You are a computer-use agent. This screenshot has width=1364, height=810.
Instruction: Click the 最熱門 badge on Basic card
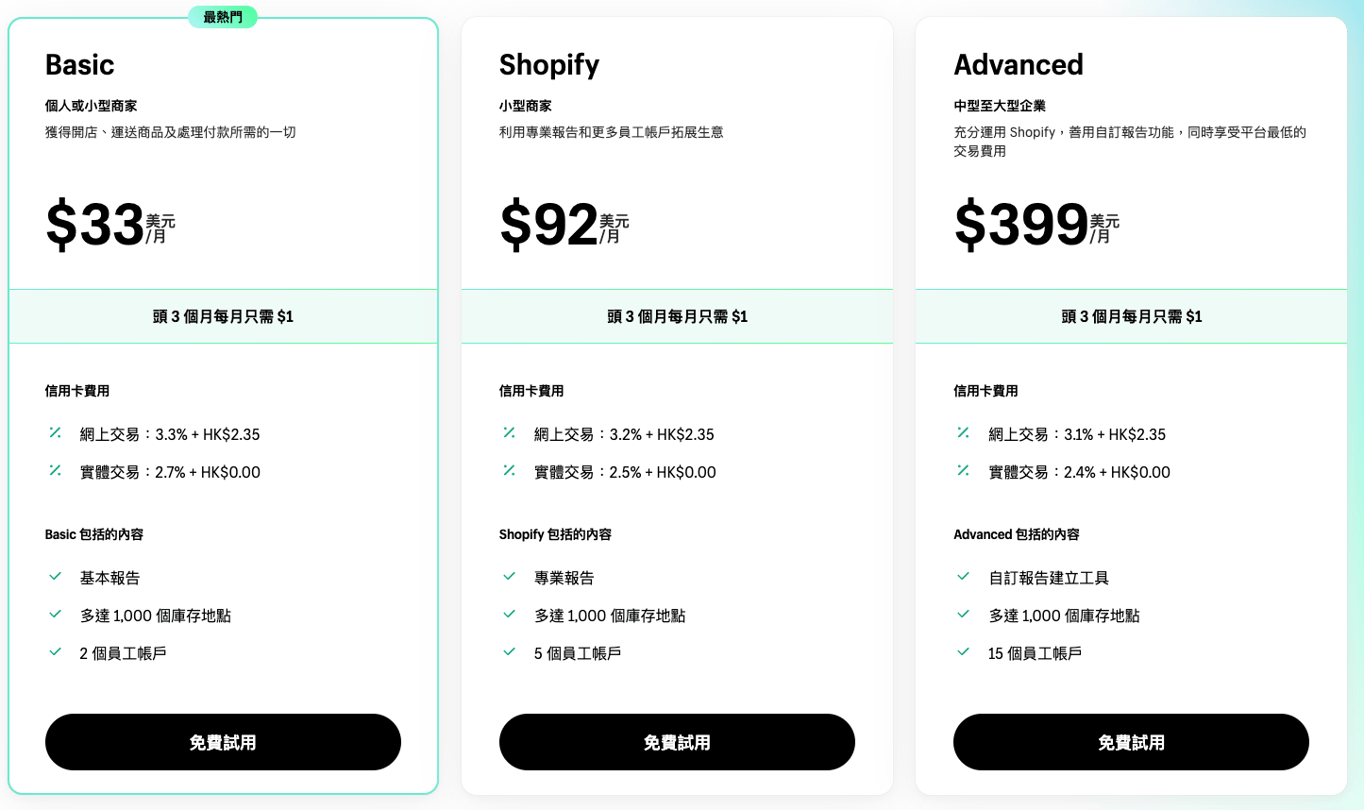pos(223,17)
